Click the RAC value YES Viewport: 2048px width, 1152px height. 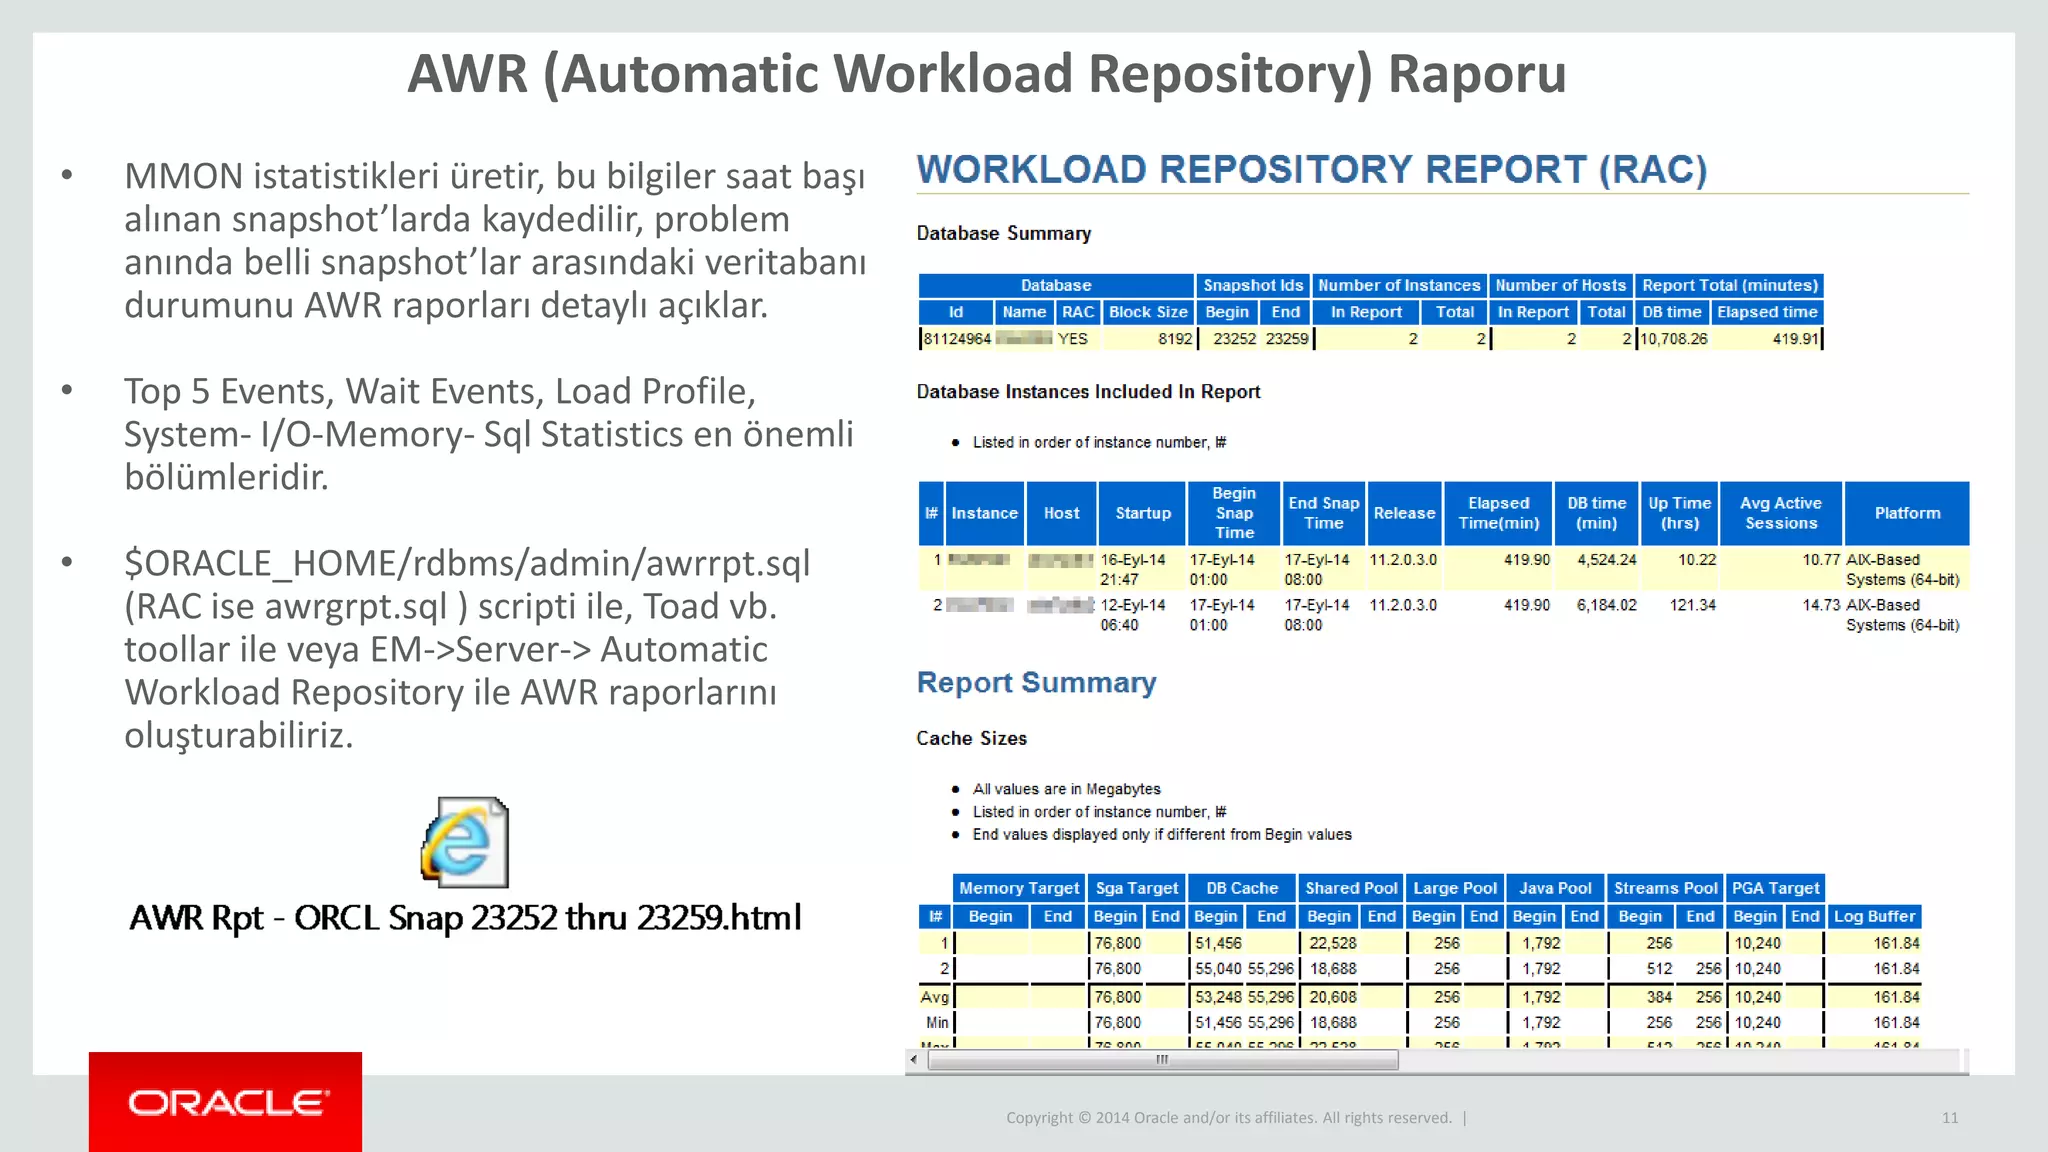click(x=1072, y=339)
